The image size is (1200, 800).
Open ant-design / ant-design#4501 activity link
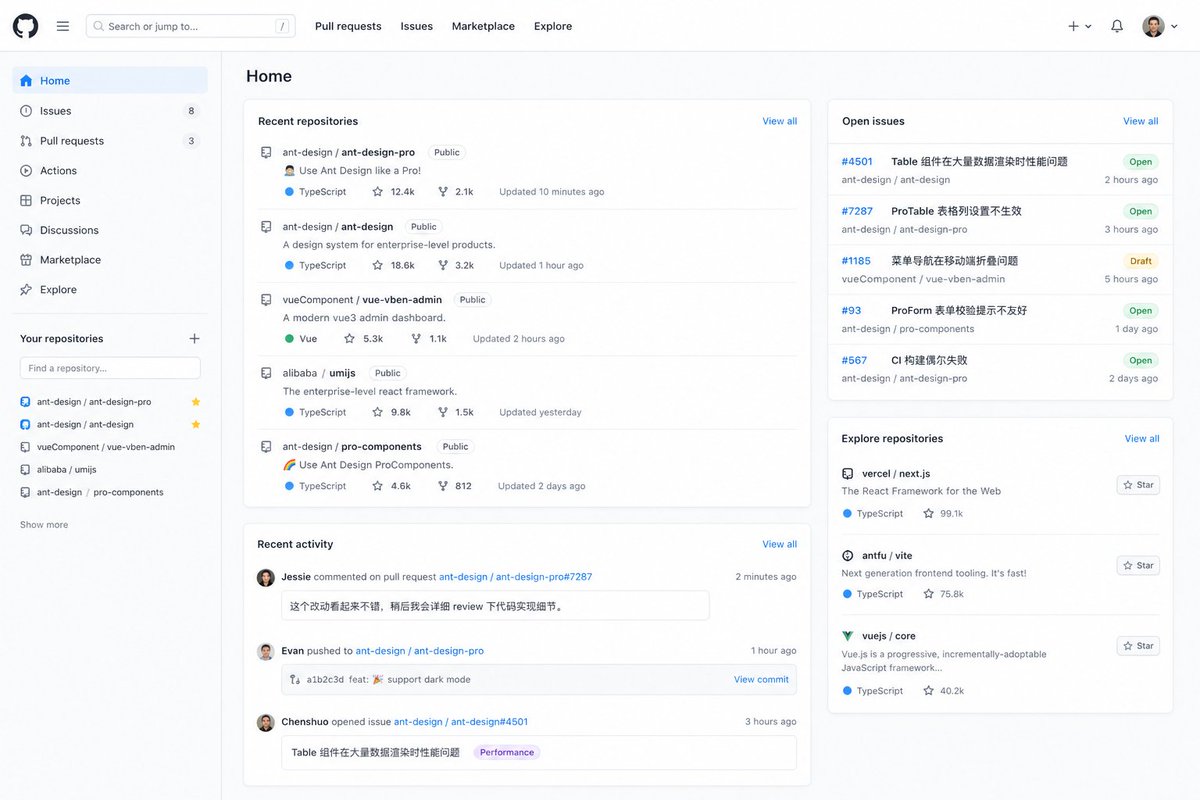point(461,722)
